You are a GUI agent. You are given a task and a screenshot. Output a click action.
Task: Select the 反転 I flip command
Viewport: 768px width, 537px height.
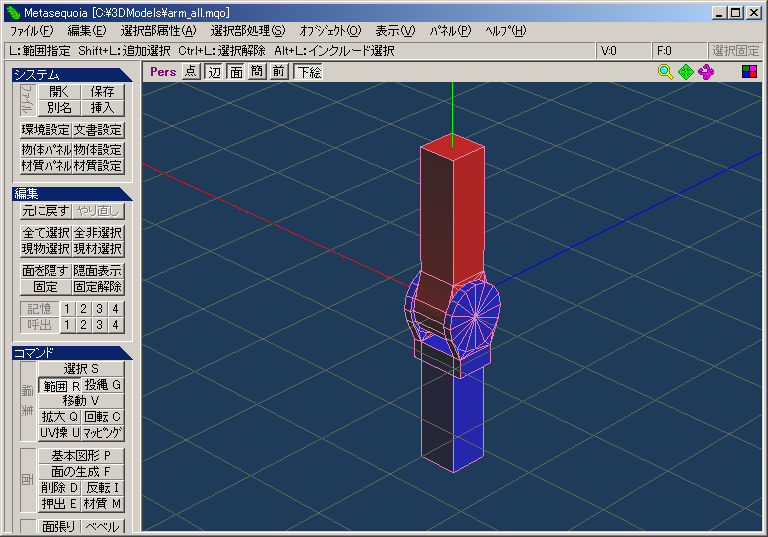102,488
